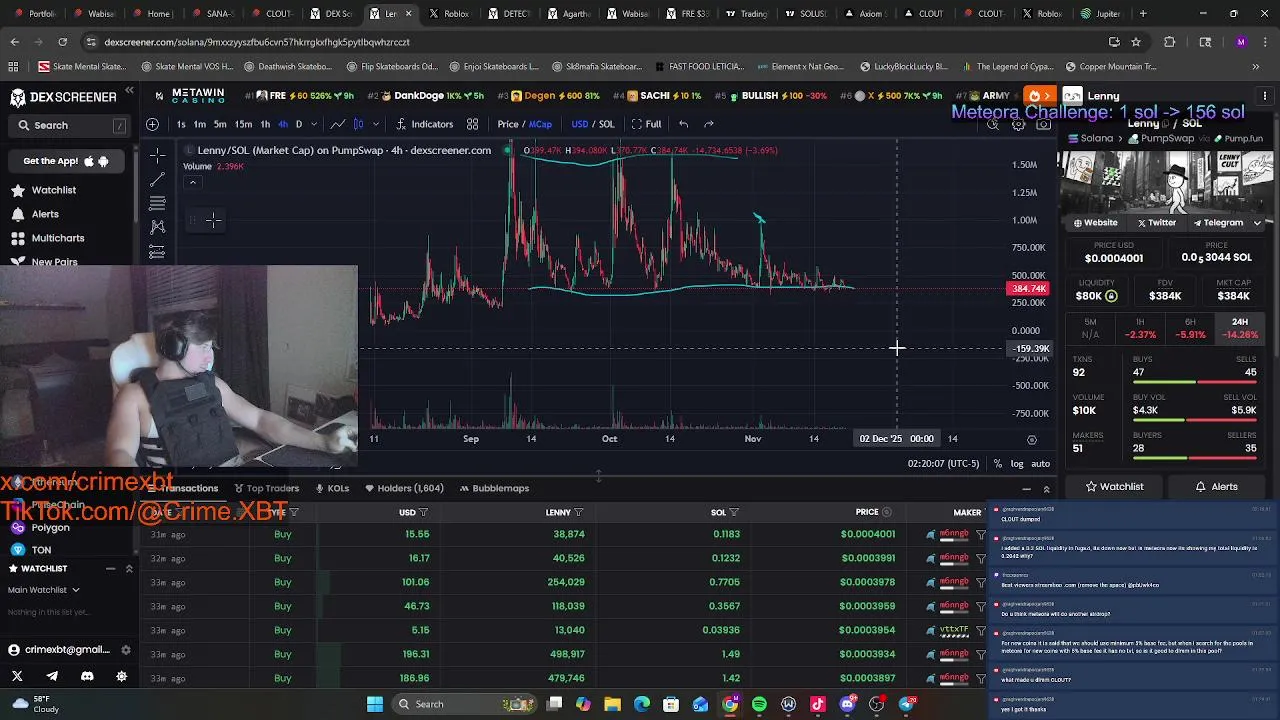Open the Indicators menu
This screenshot has height=720, width=1280.
pos(425,124)
